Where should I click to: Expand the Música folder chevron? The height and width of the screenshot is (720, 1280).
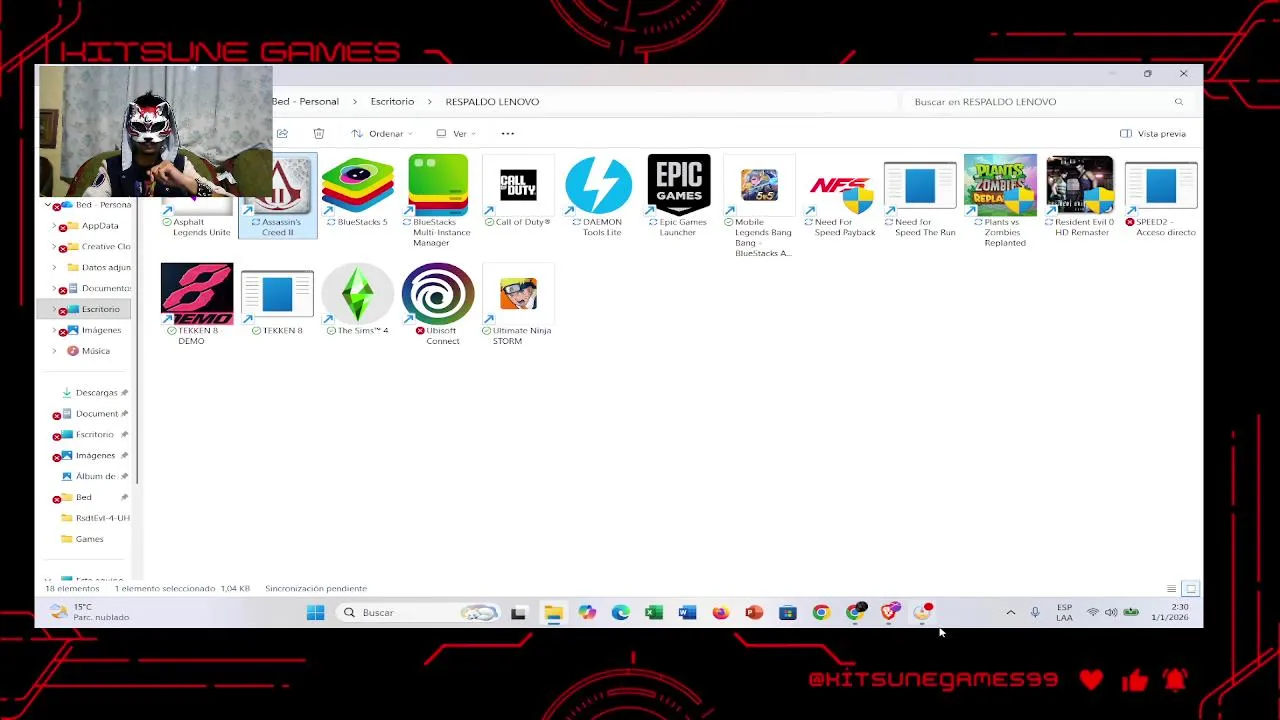click(x=54, y=351)
